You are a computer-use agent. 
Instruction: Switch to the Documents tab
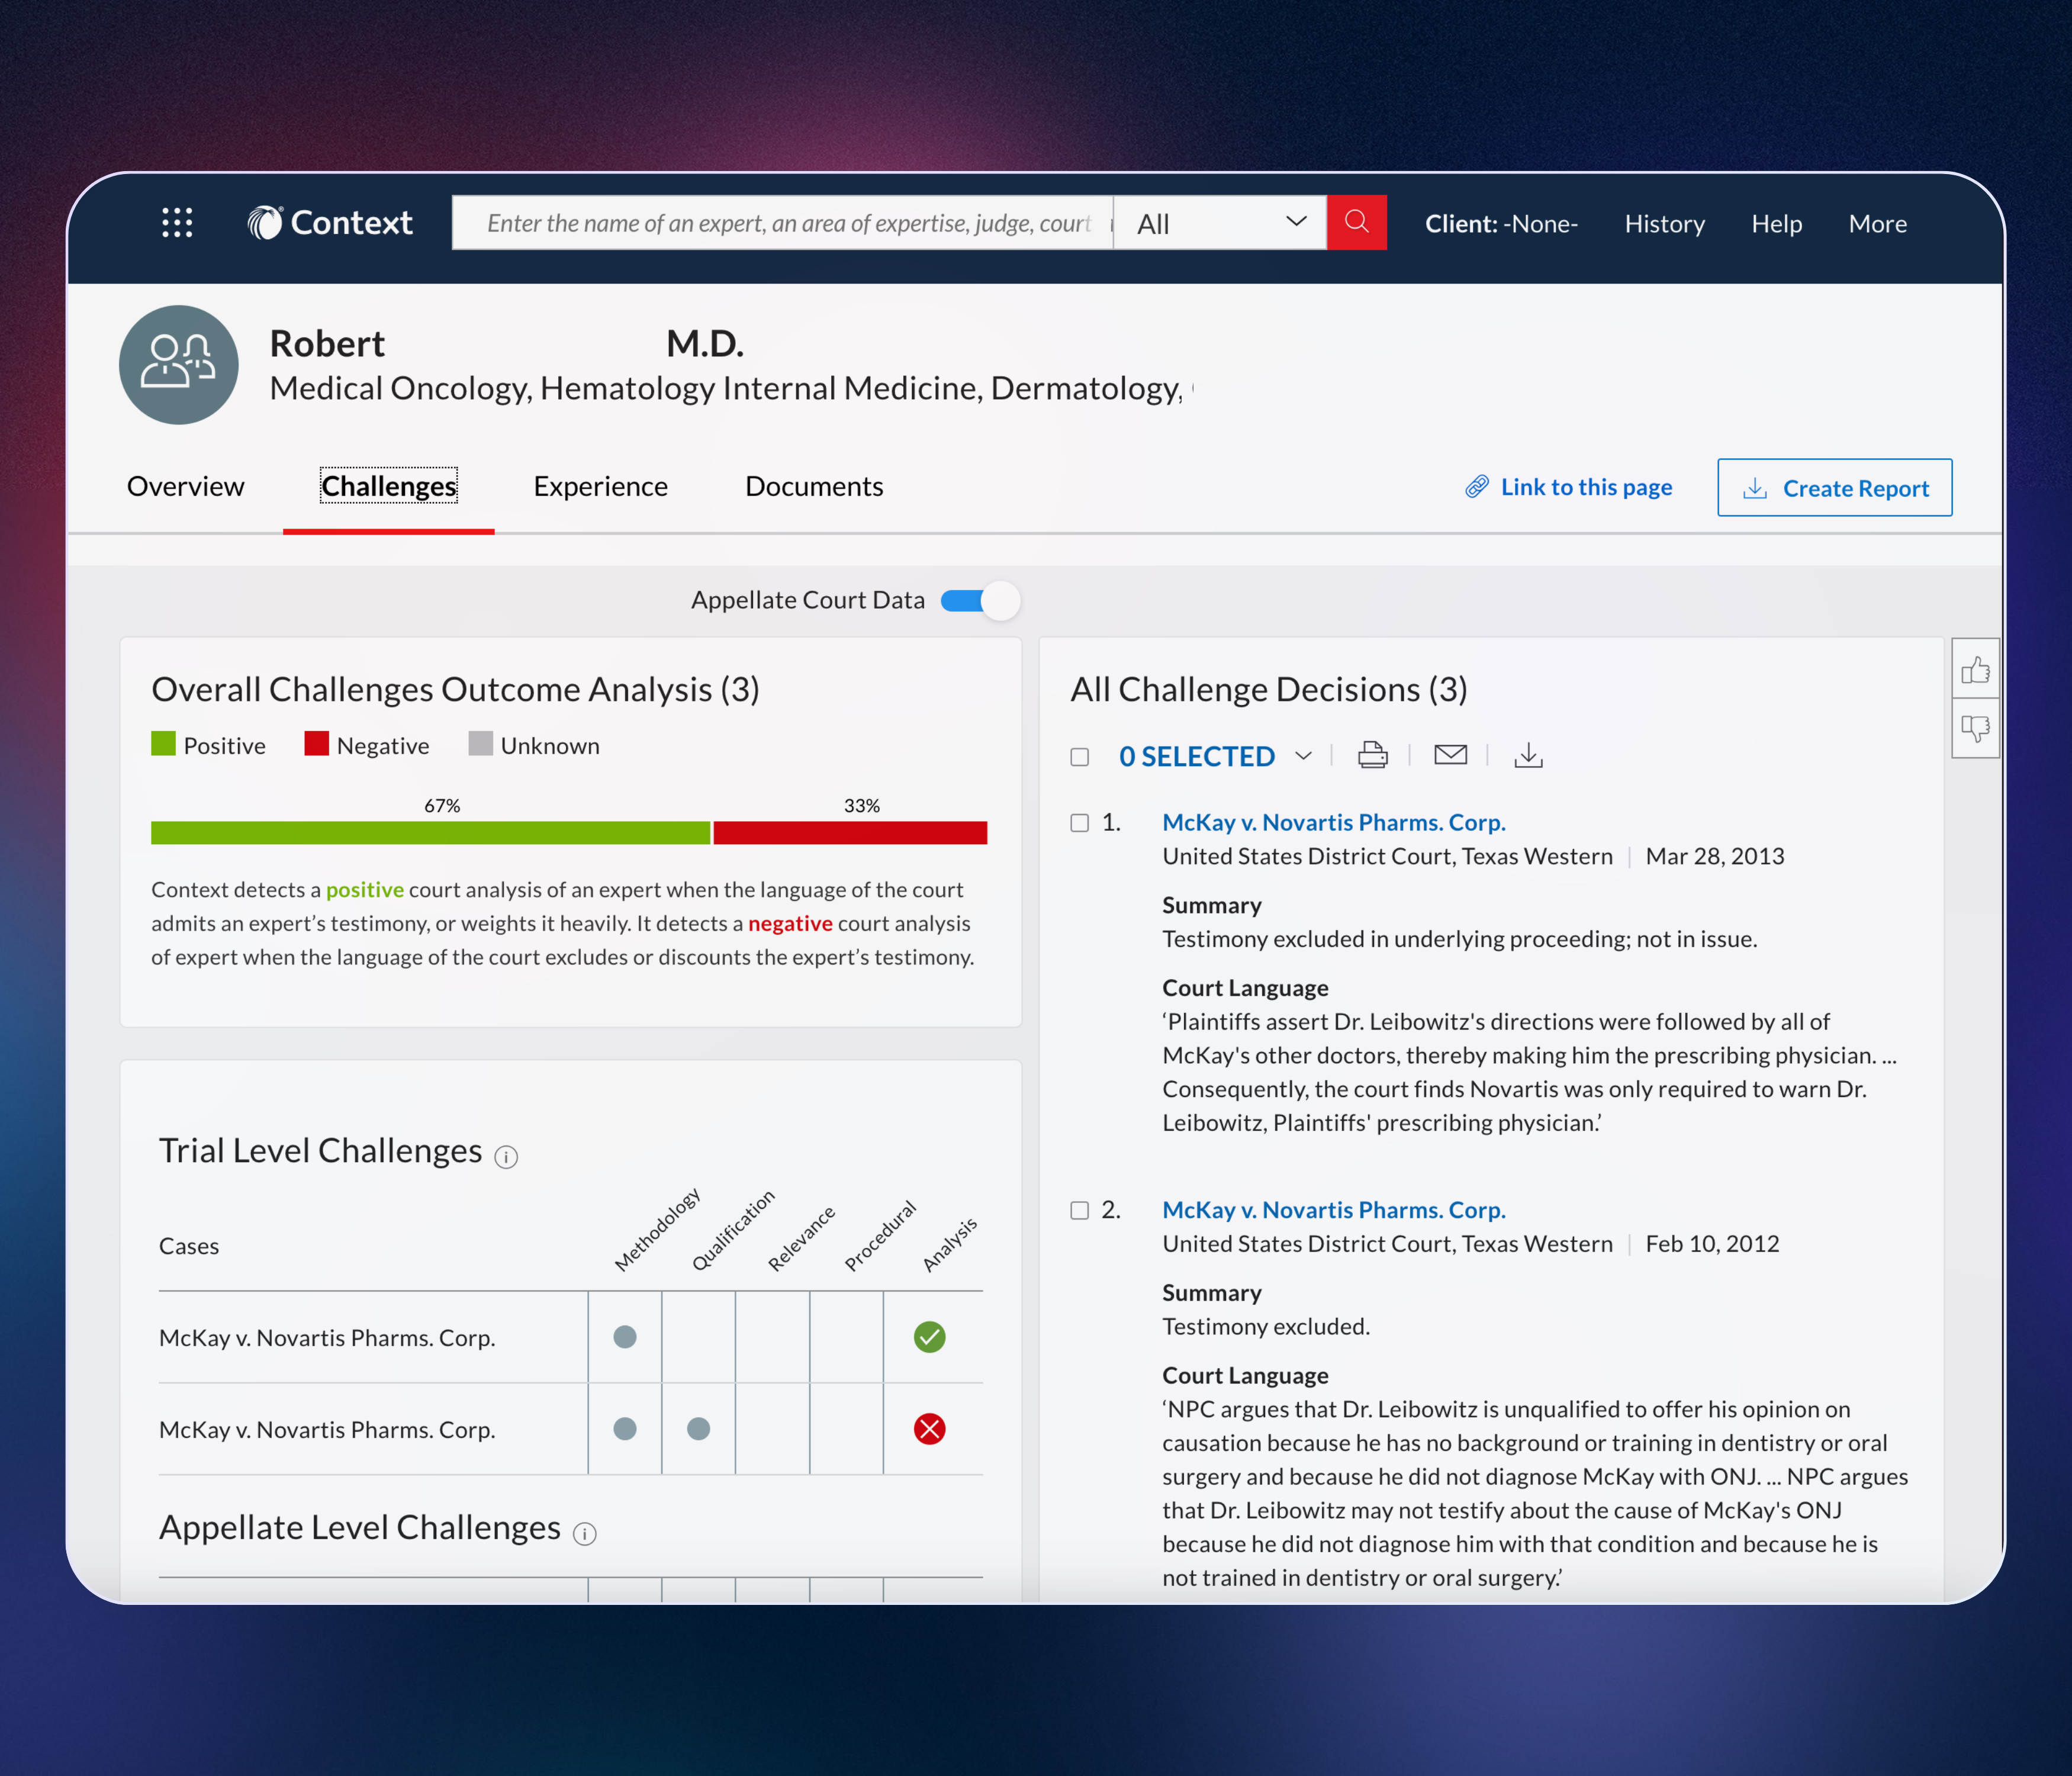[x=814, y=486]
